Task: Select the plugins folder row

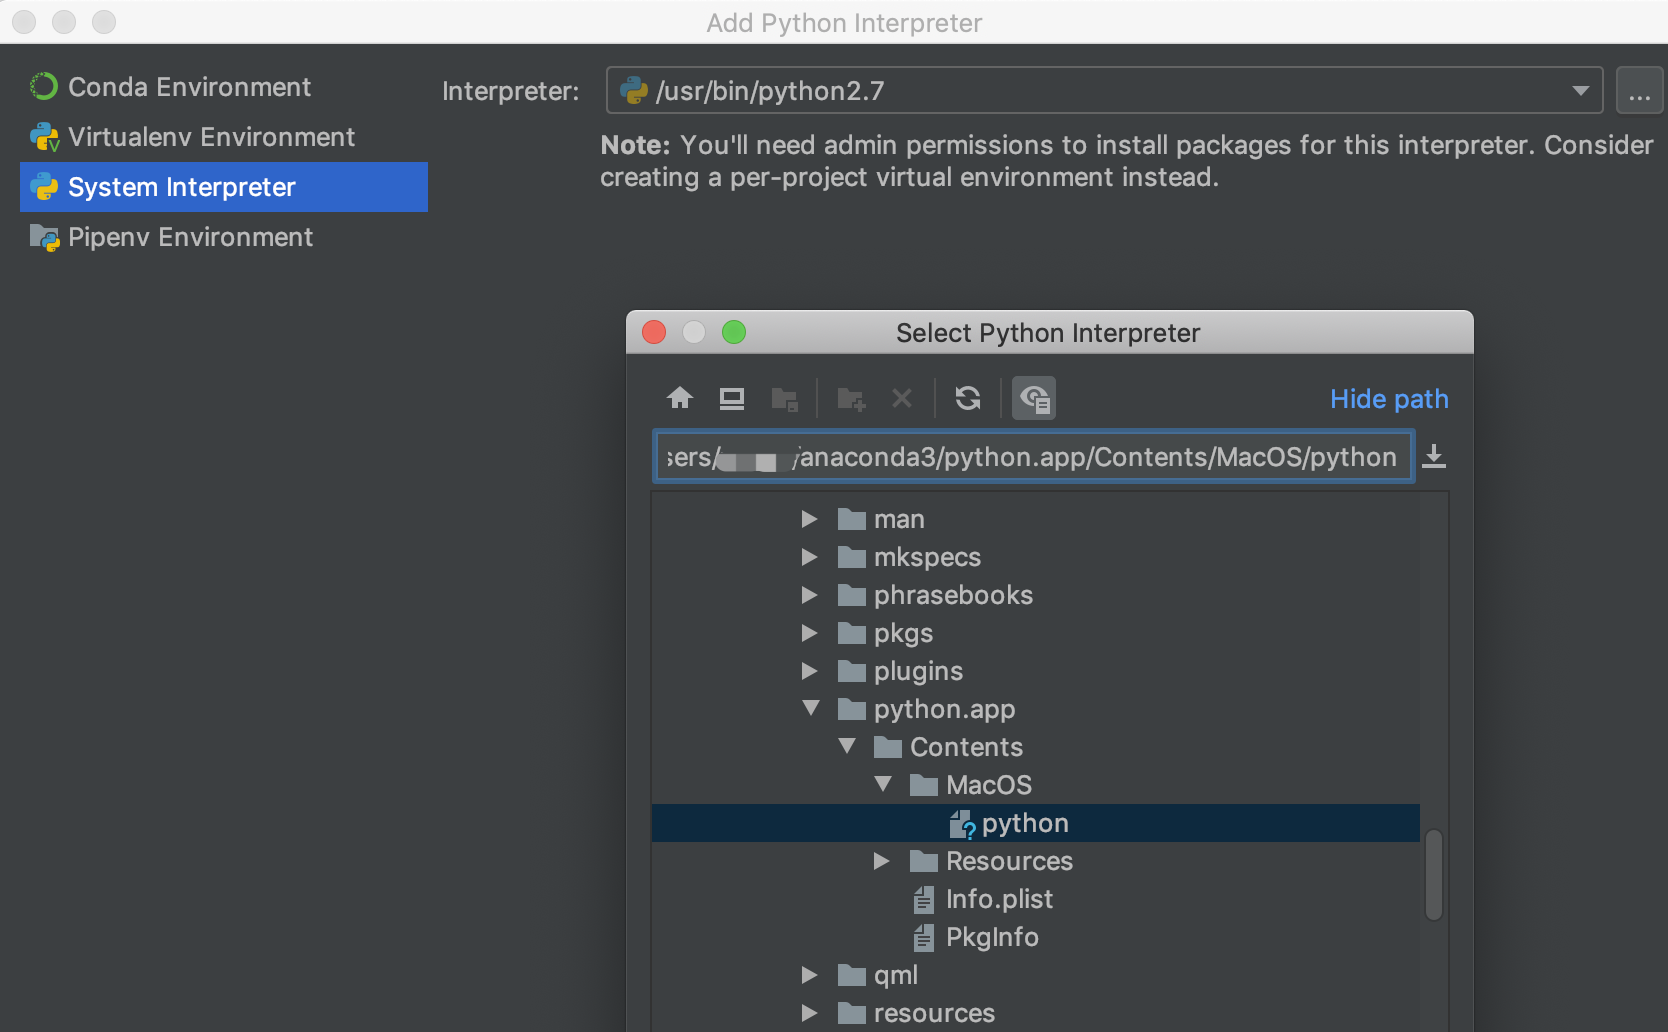Action: click(x=1035, y=671)
